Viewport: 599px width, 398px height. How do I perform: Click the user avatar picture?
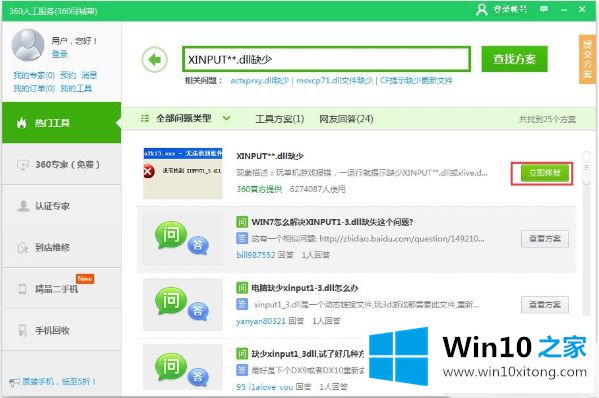click(x=28, y=45)
